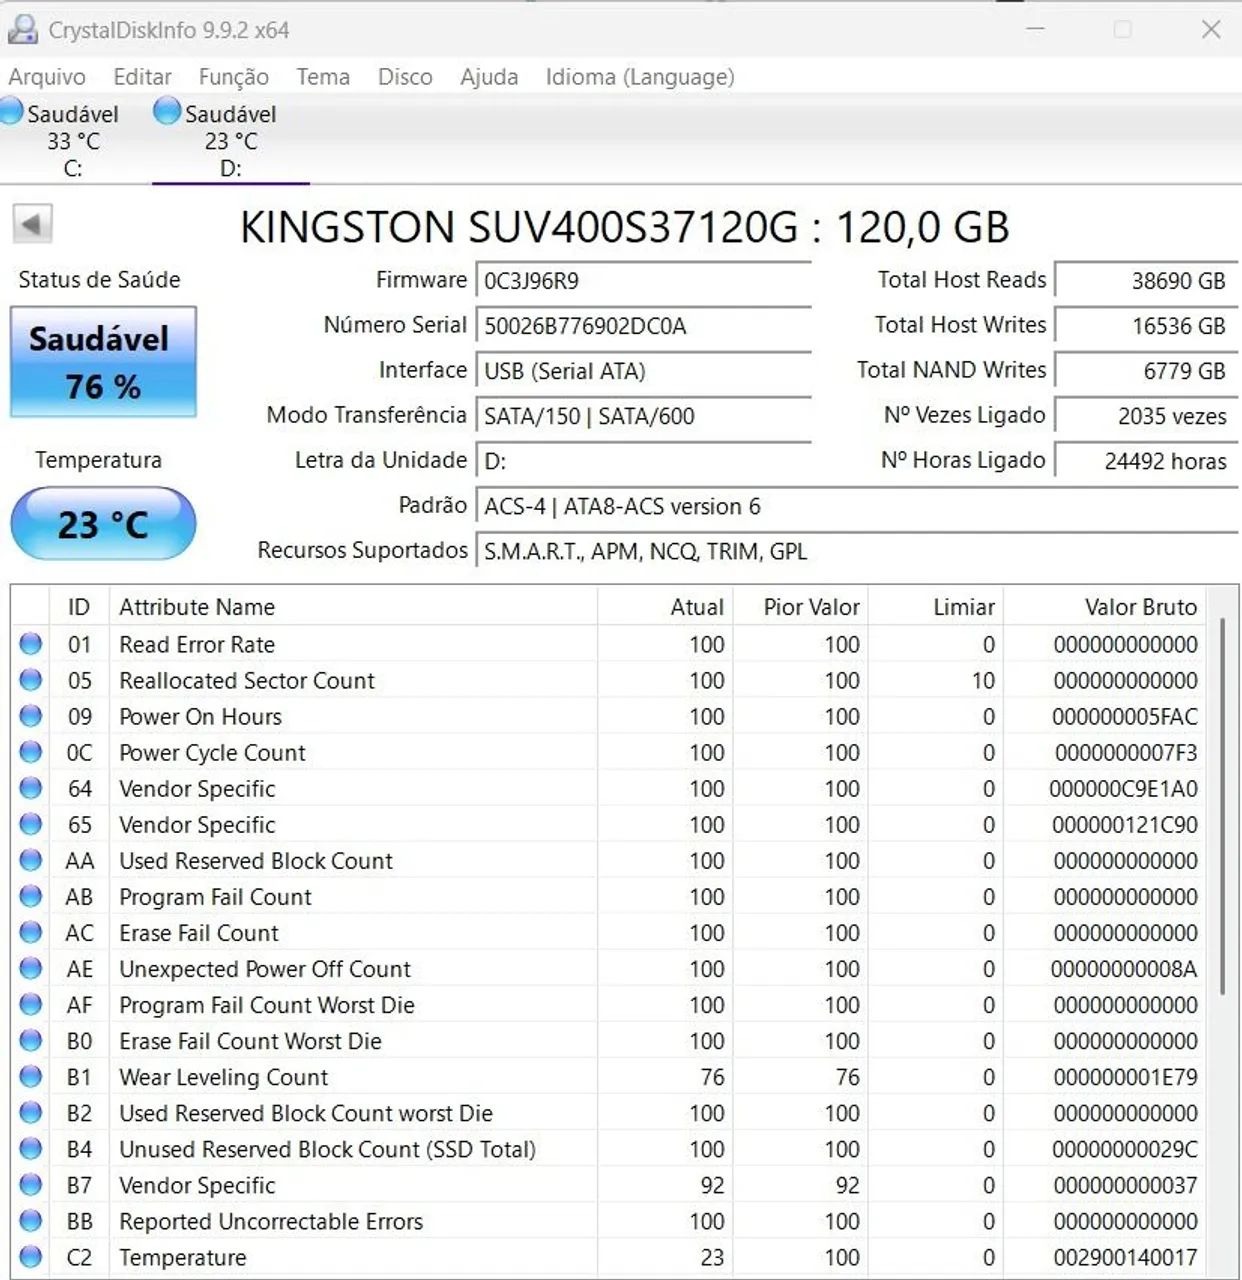The image size is (1242, 1280).
Task: Click status orb of Unused Reserved Block Count row
Action: (x=31, y=1148)
